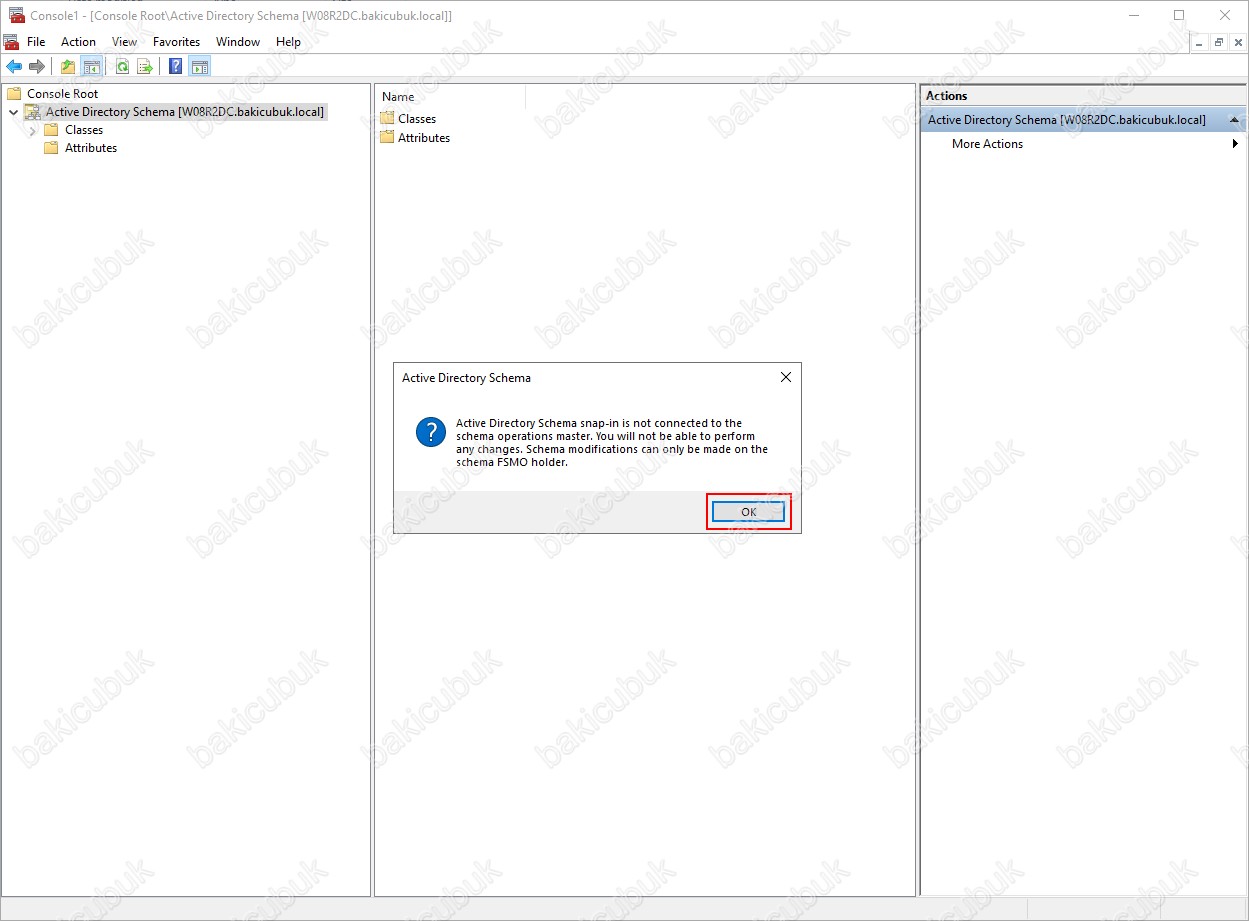The image size is (1249, 921).
Task: Open the View menu
Action: [124, 42]
